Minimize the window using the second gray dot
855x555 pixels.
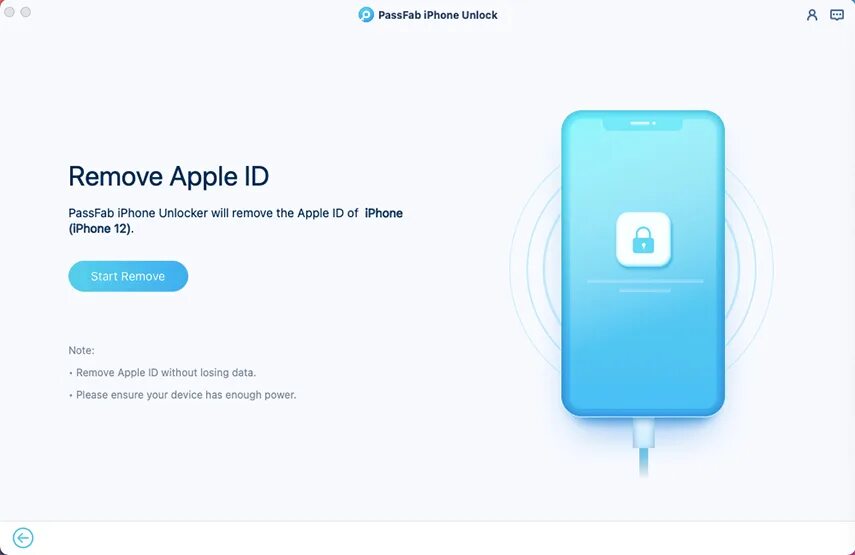[26, 11]
